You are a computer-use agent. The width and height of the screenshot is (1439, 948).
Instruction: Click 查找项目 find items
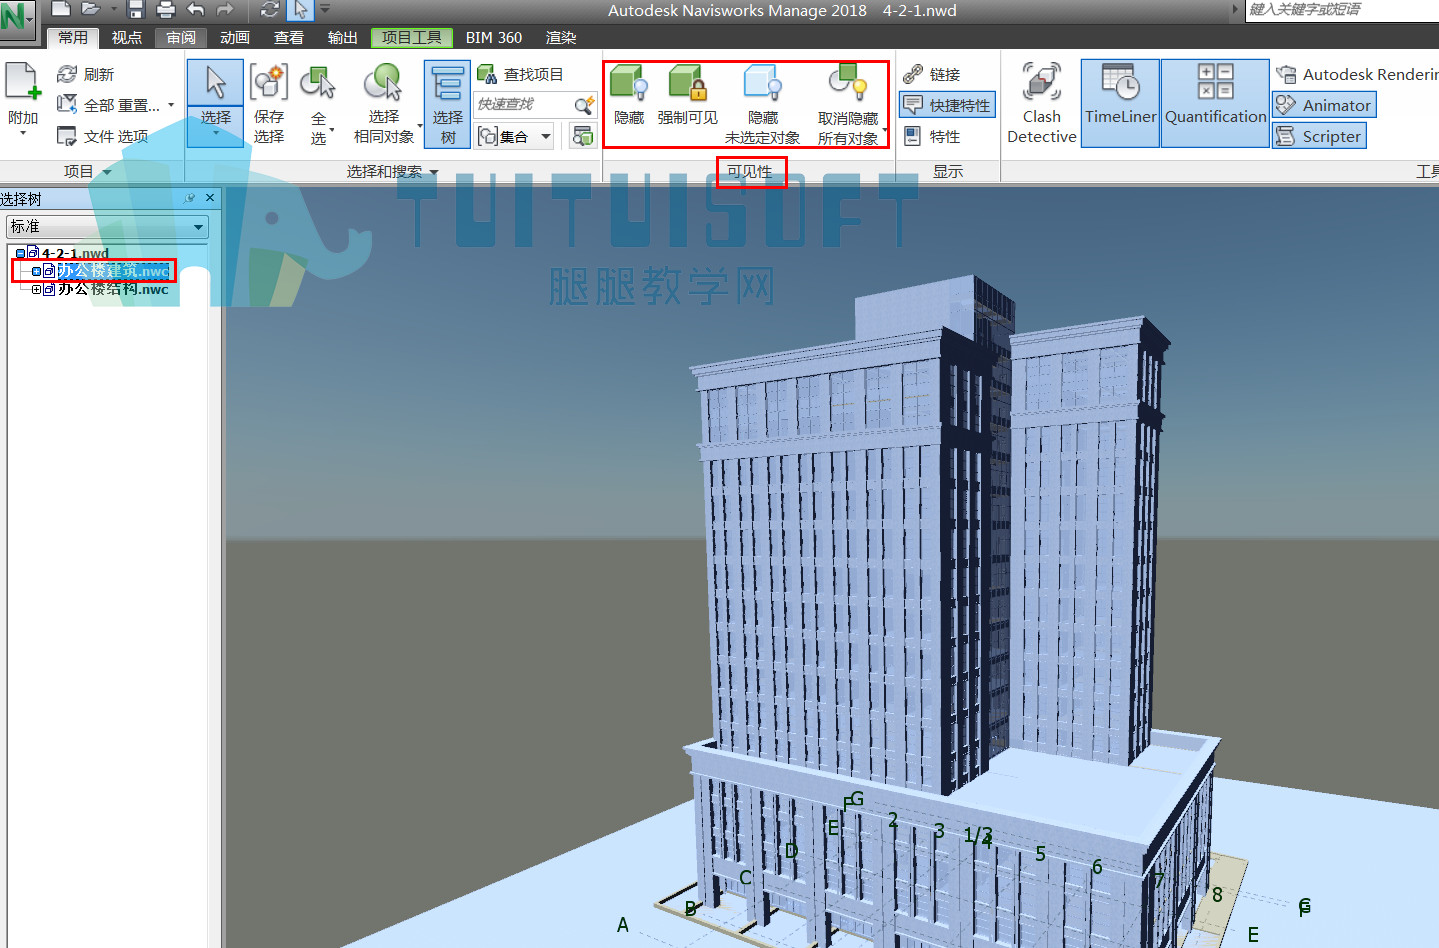coord(521,74)
